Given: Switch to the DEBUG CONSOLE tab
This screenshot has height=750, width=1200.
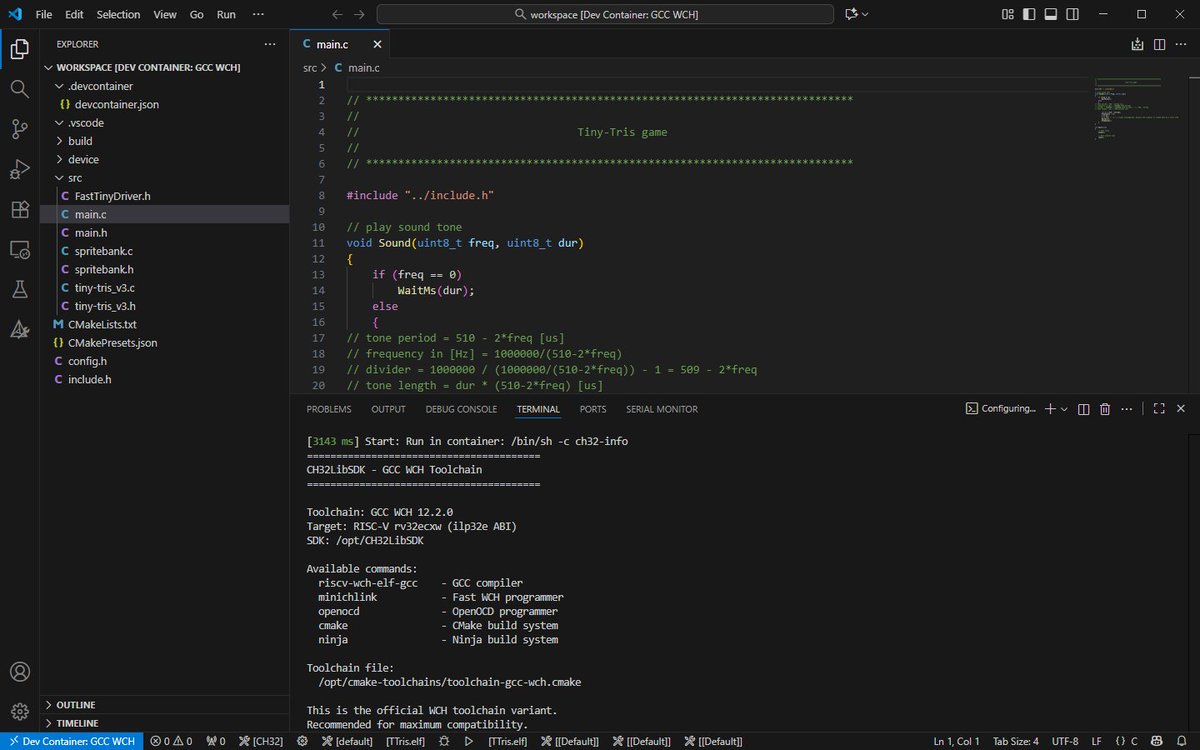Looking at the screenshot, I should click(461, 409).
